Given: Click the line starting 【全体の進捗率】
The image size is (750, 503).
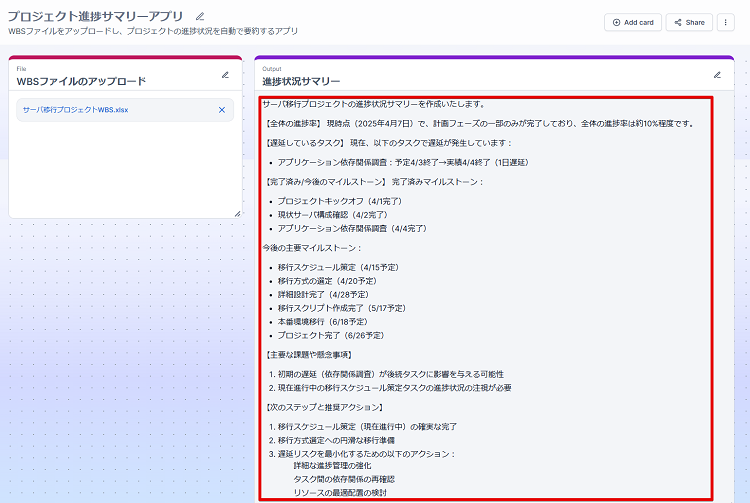Looking at the screenshot, I should click(479, 123).
